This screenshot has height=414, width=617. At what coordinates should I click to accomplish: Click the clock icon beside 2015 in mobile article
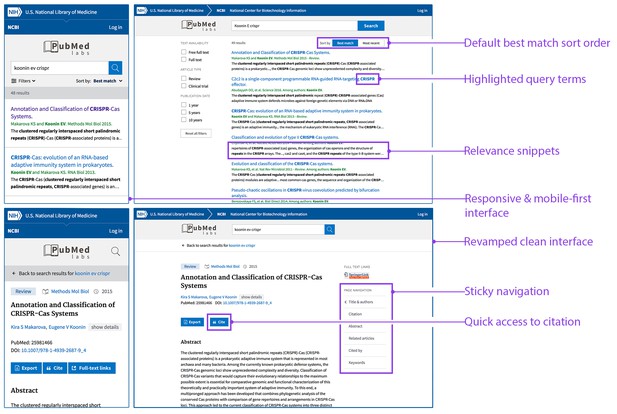point(96,291)
